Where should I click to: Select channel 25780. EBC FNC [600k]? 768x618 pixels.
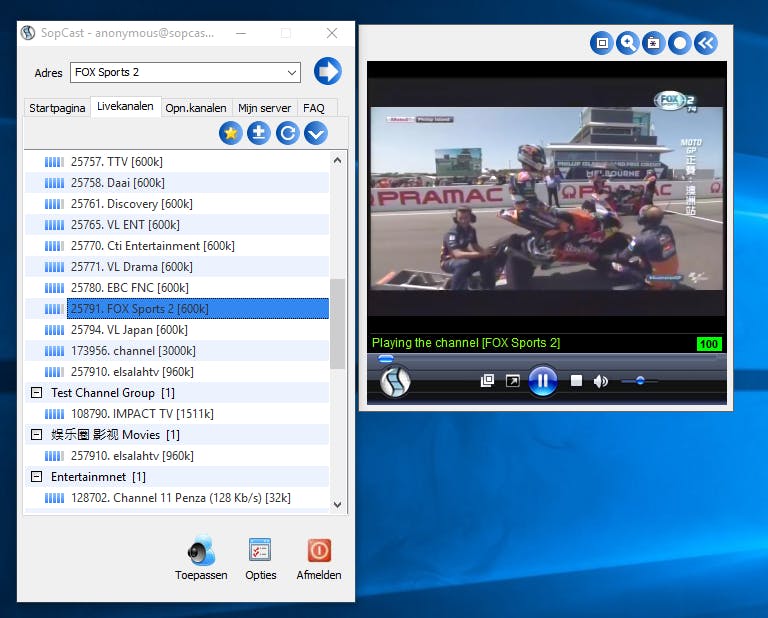pyautogui.click(x=177, y=288)
